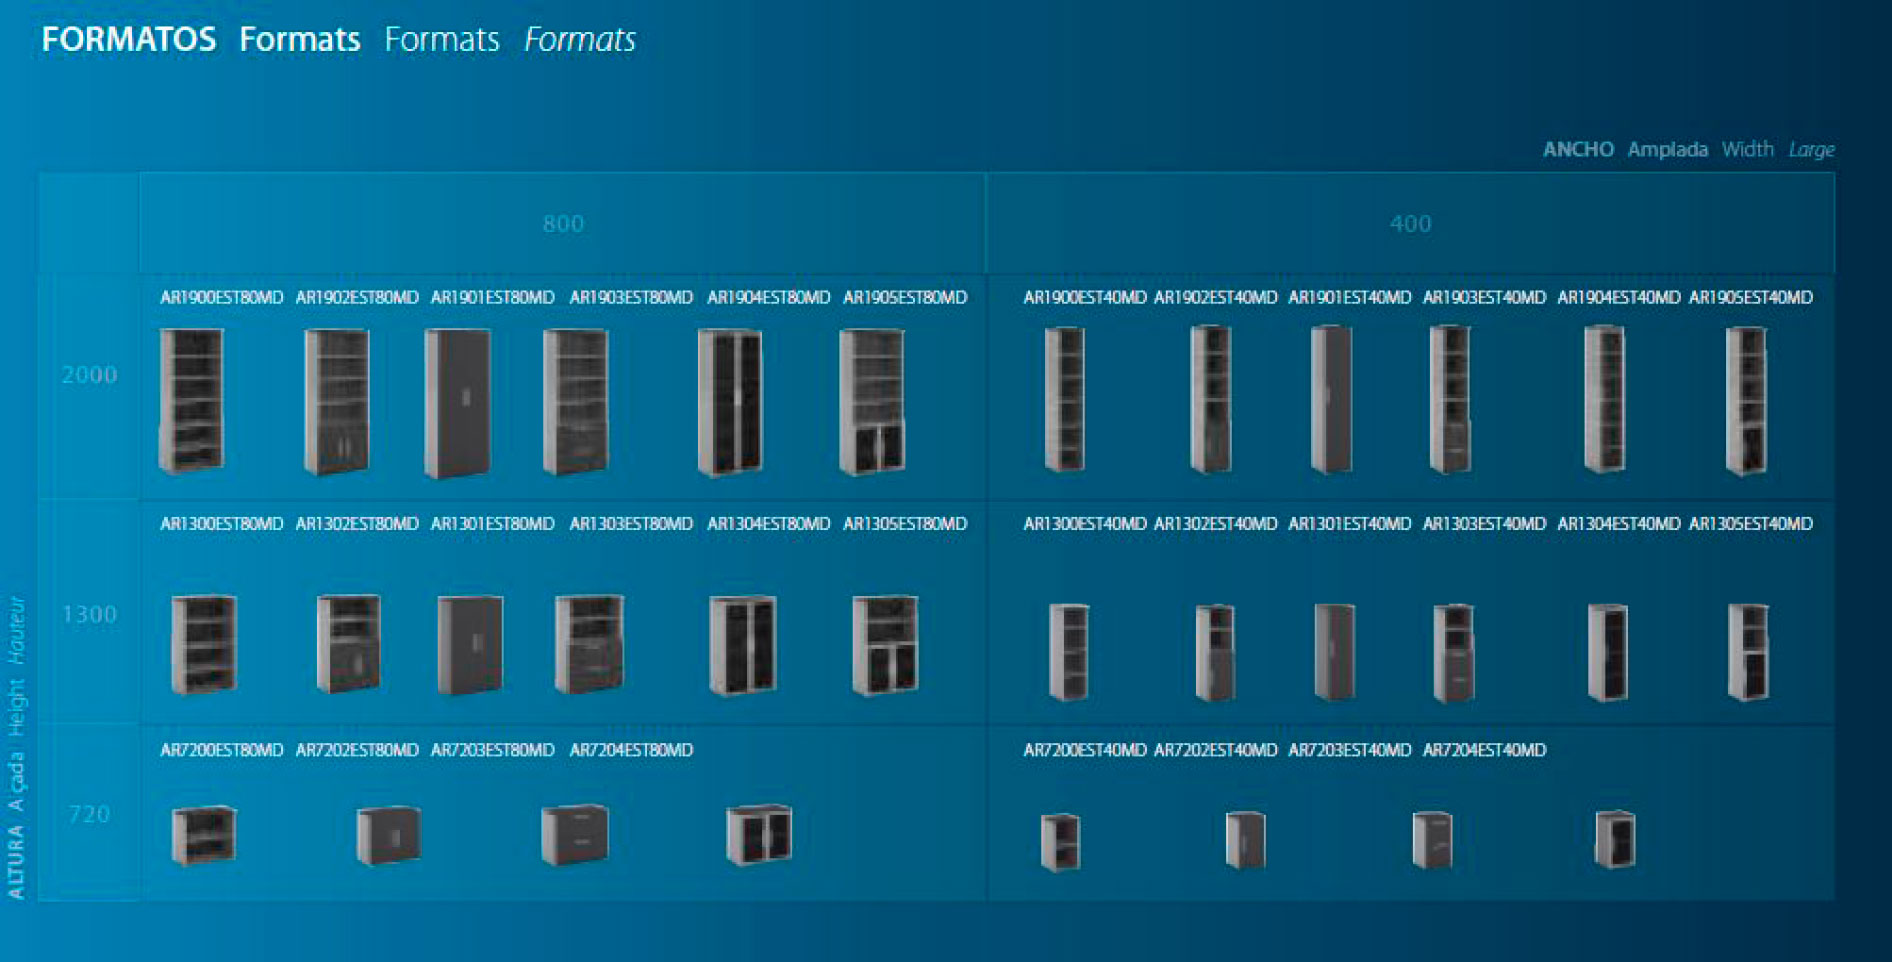Click the ANCHO width label

(1578, 150)
